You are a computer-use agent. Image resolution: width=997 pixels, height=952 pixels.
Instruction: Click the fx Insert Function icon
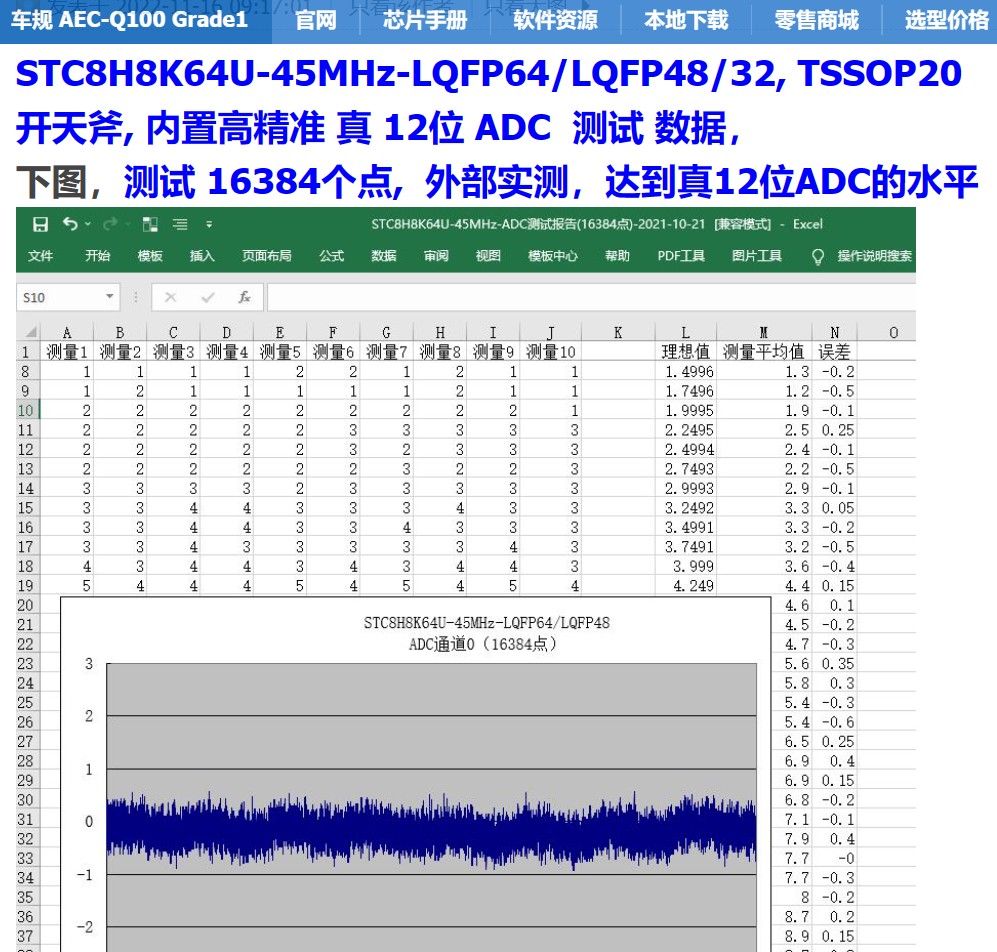click(244, 297)
